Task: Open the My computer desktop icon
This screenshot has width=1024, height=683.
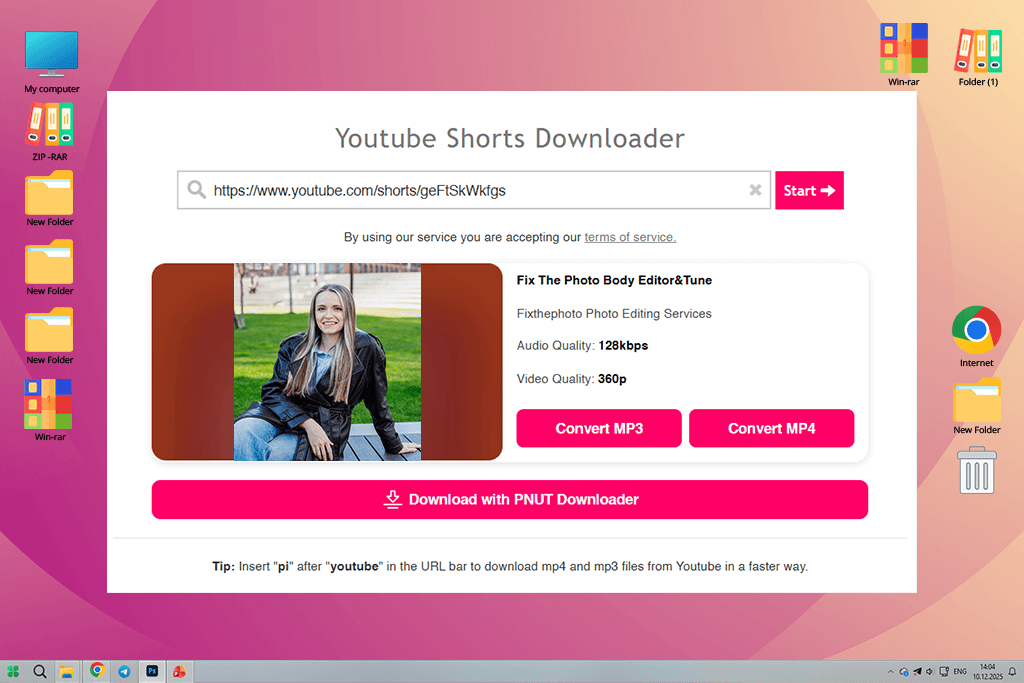Action: click(x=51, y=61)
